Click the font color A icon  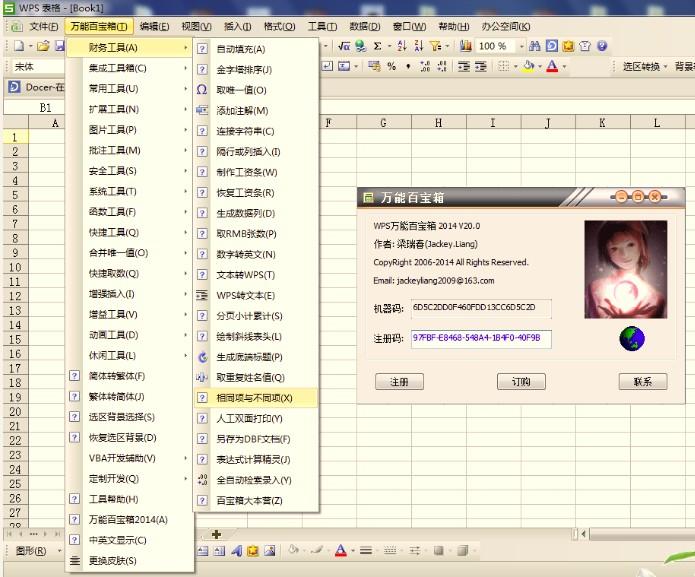pos(552,66)
